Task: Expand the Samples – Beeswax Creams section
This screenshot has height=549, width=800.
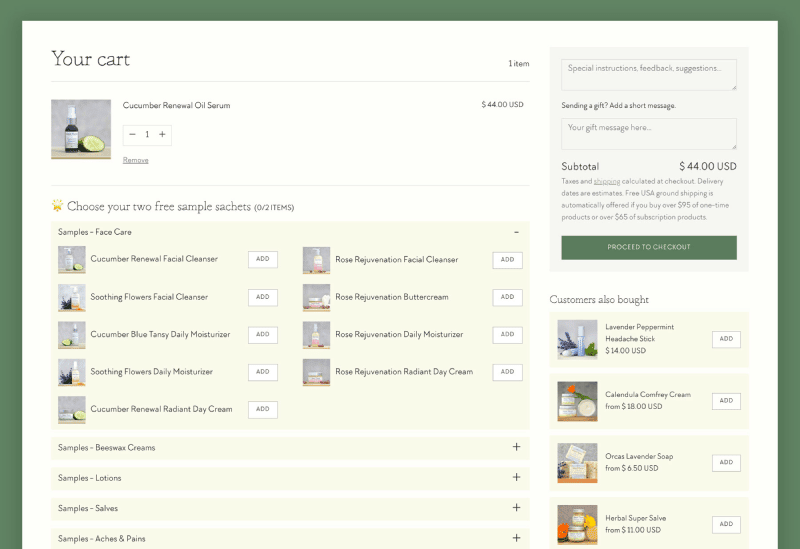Action: [x=516, y=447]
